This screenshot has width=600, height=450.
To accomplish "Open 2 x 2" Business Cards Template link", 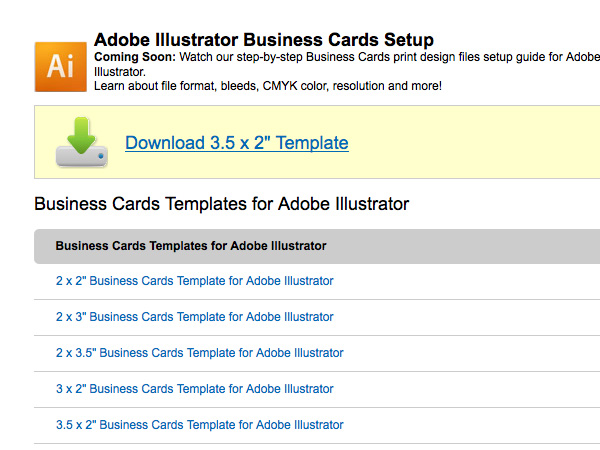I will point(195,281).
